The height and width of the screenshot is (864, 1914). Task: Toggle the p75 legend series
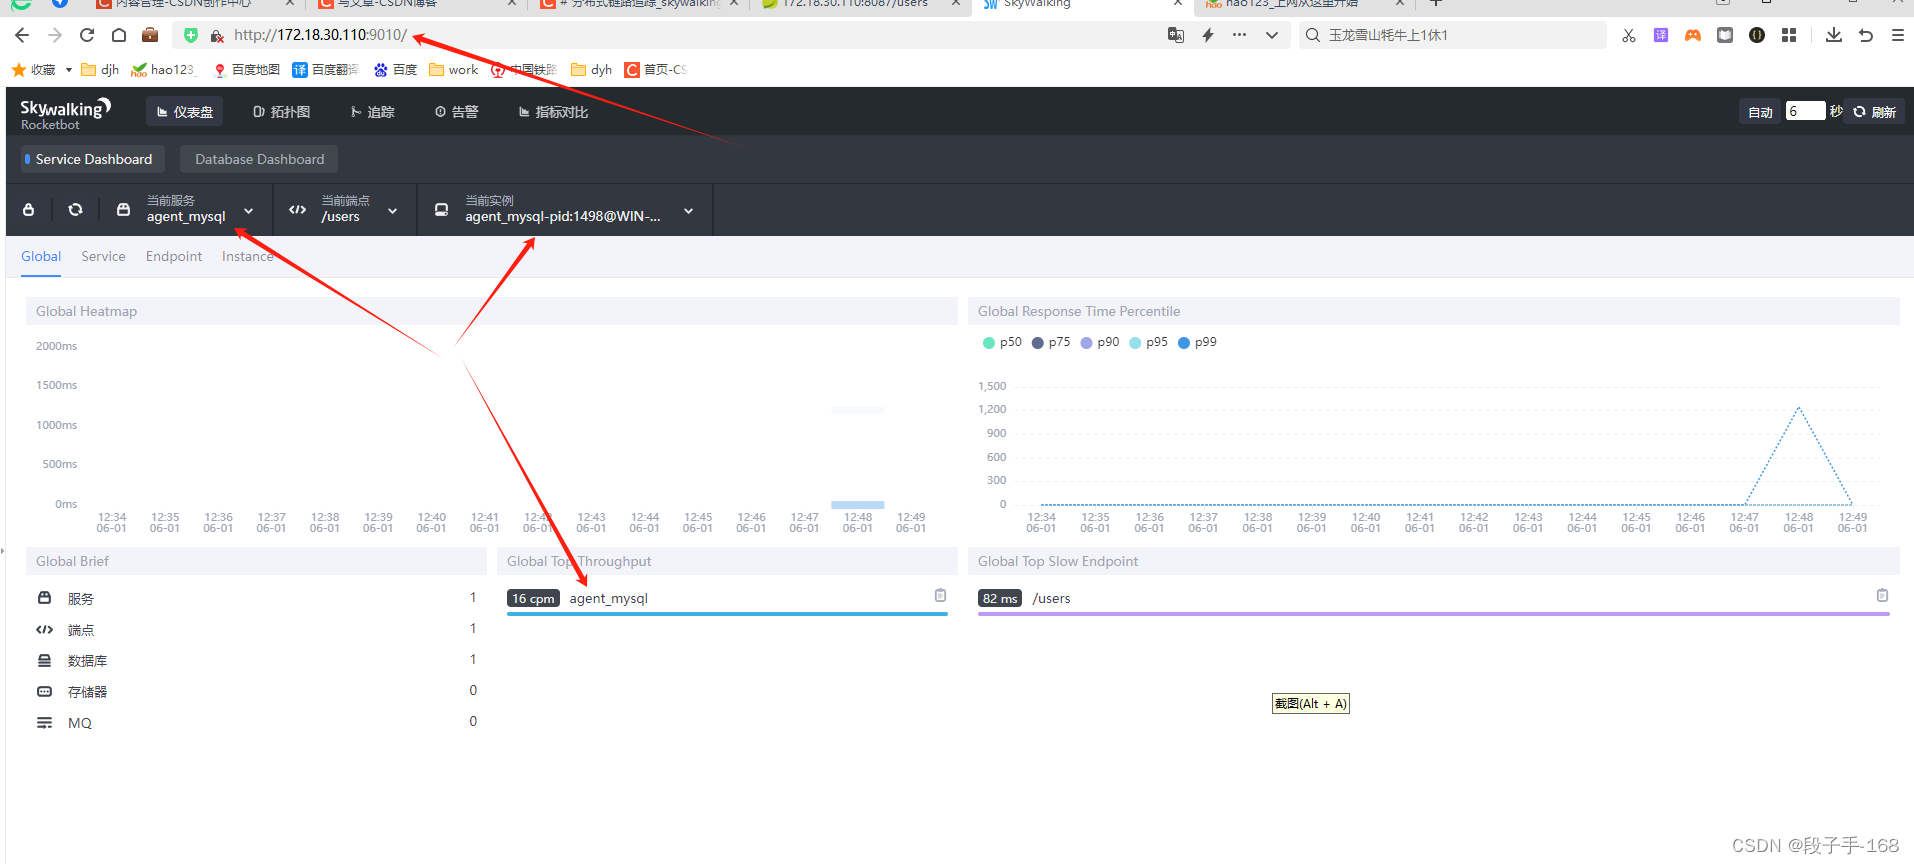(1051, 342)
